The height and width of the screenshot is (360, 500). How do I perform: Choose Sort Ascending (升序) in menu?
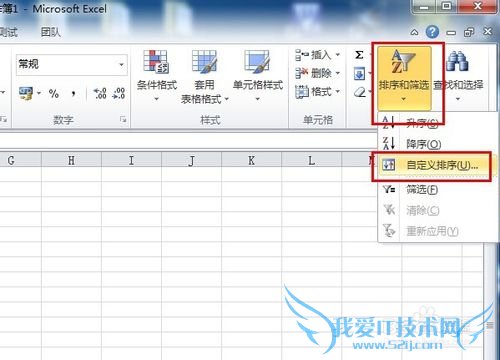click(x=437, y=123)
